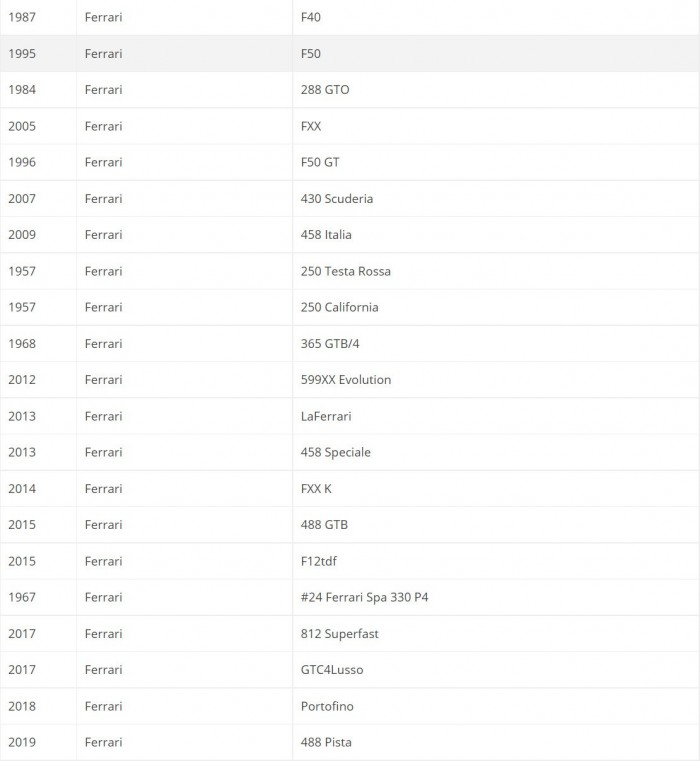
Task: Select the 250 Testa Rossa entry
Action: (346, 271)
